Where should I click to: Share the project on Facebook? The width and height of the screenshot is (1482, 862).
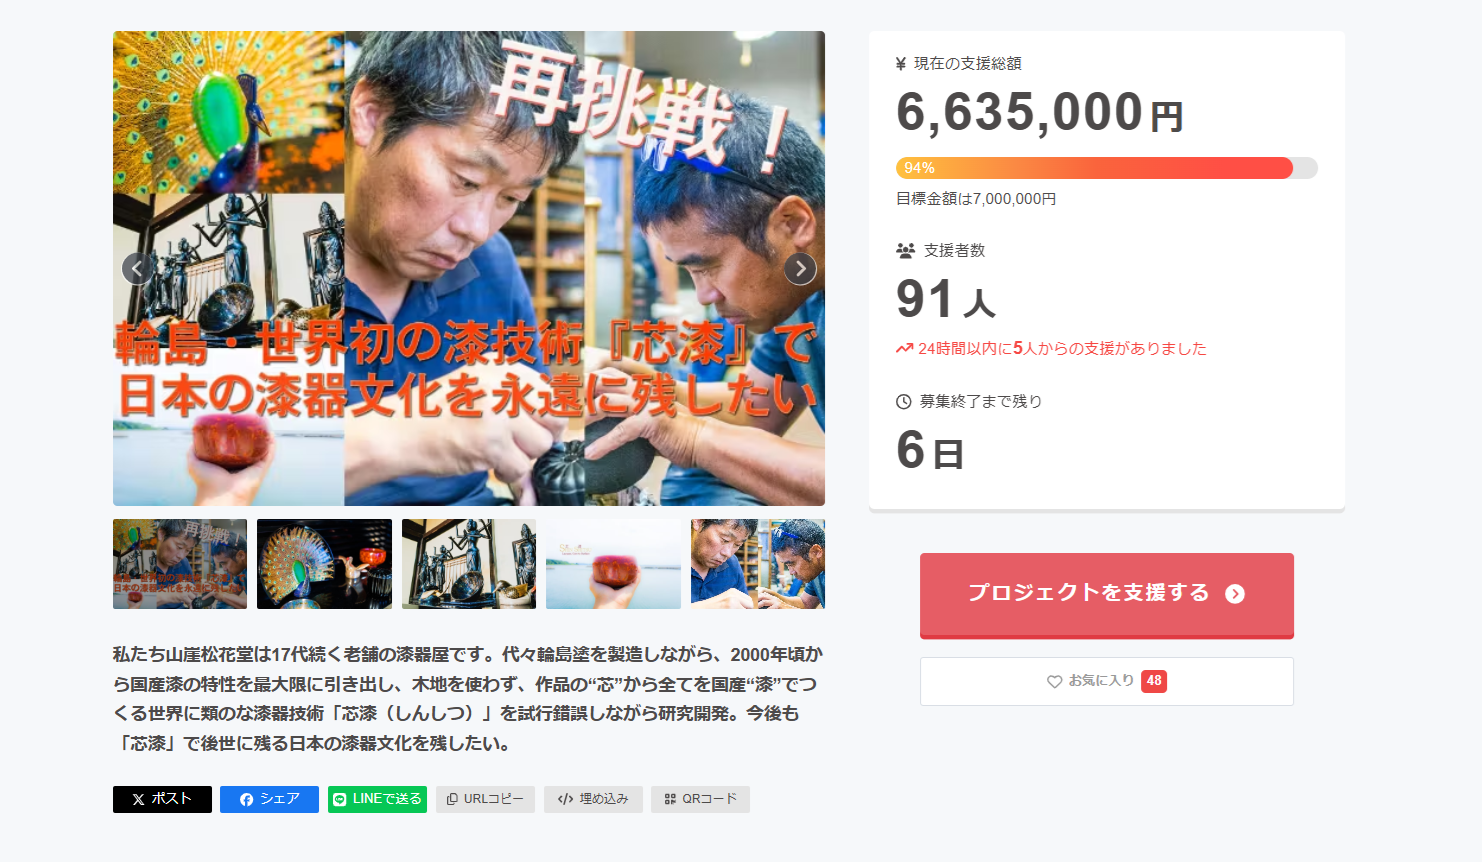click(269, 799)
